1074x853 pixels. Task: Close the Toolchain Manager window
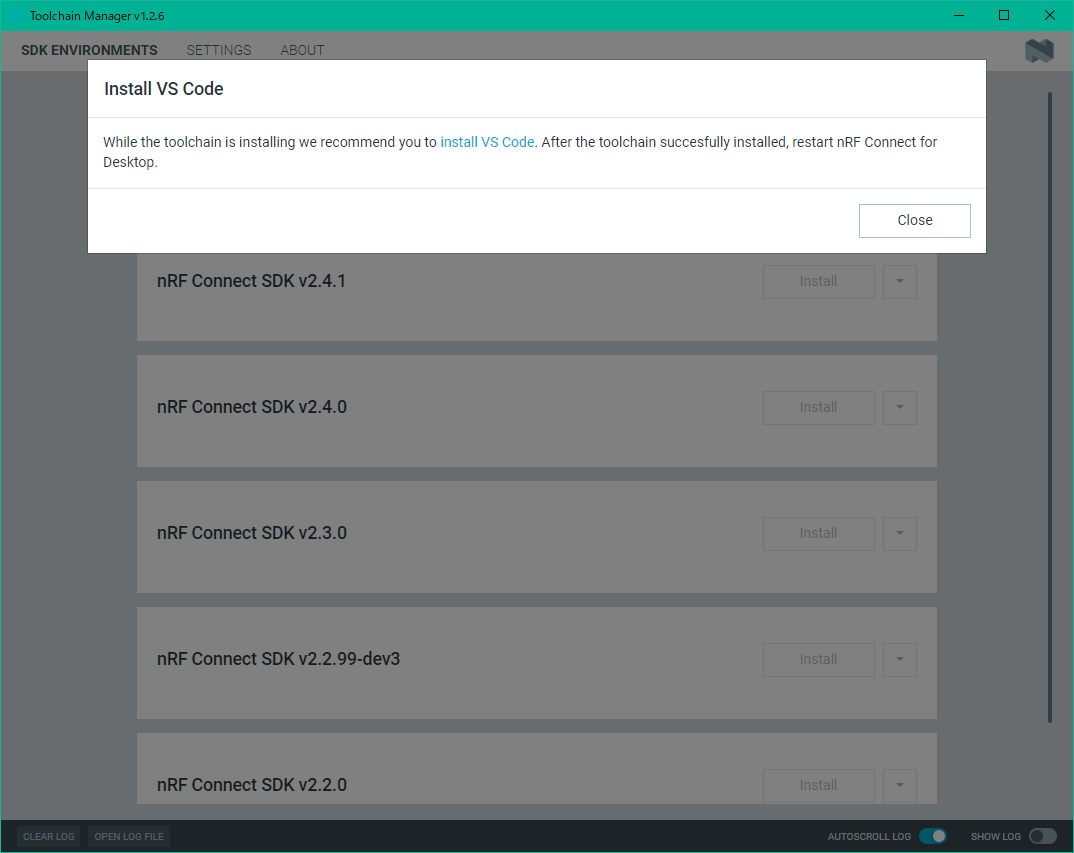(1049, 15)
